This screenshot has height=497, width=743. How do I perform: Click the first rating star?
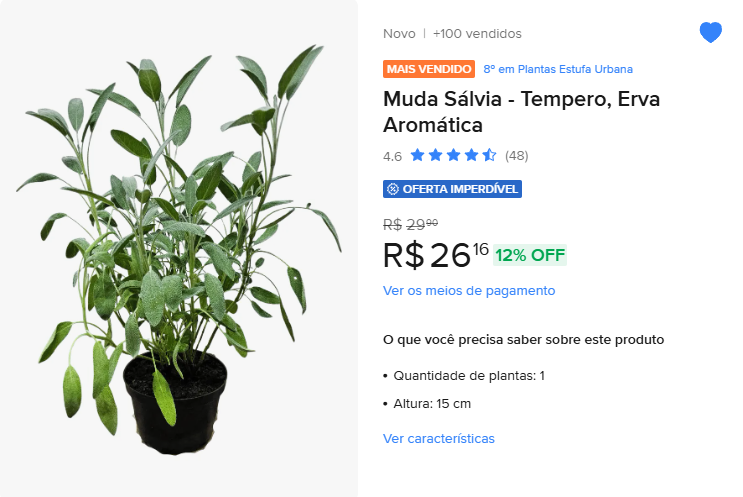(417, 155)
